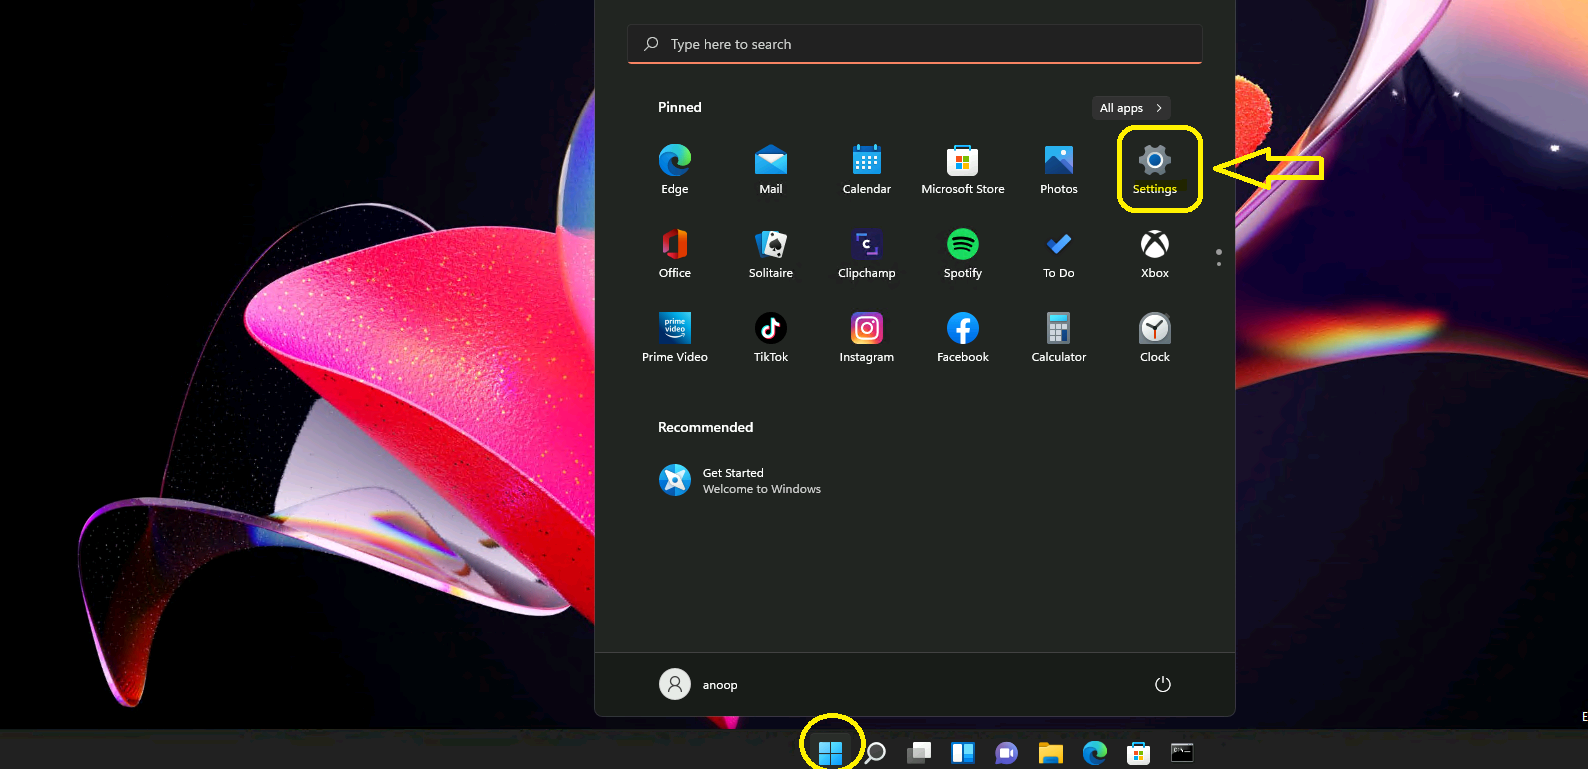The height and width of the screenshot is (769, 1588).
Task: Open Task View from the taskbar
Action: tap(919, 753)
